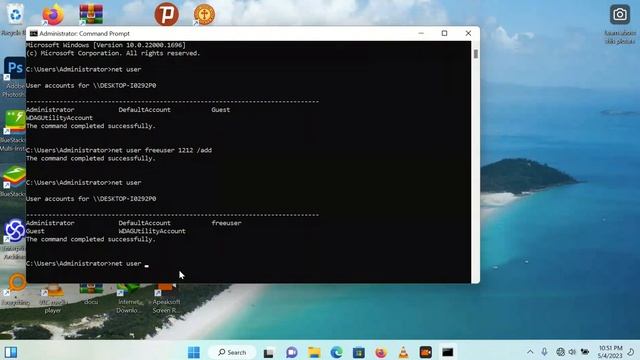Open the volume speaker tray icon

click(x=572, y=352)
